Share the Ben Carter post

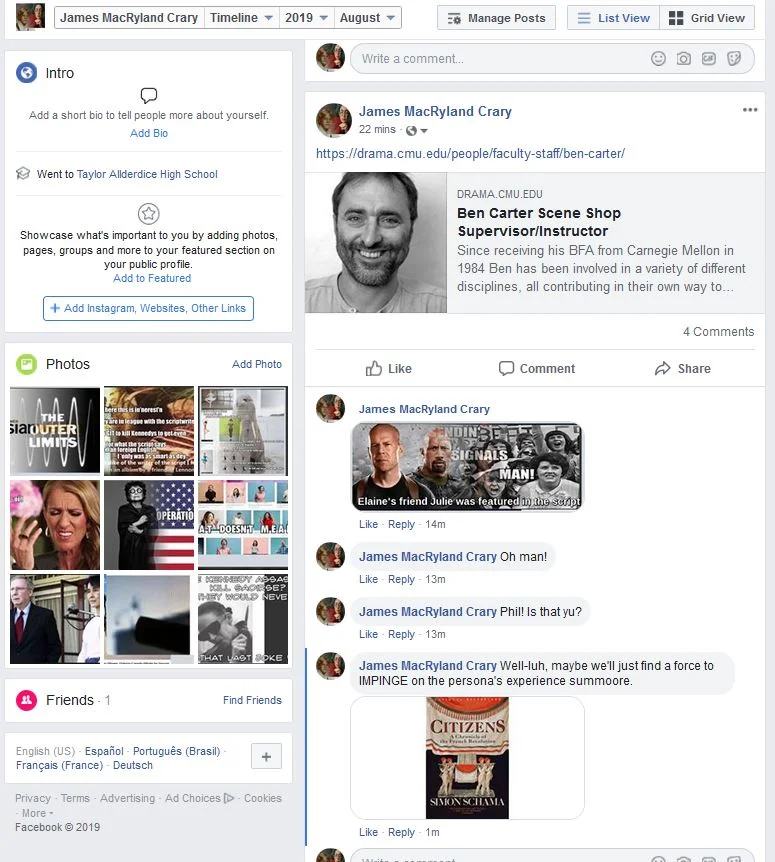tap(683, 368)
